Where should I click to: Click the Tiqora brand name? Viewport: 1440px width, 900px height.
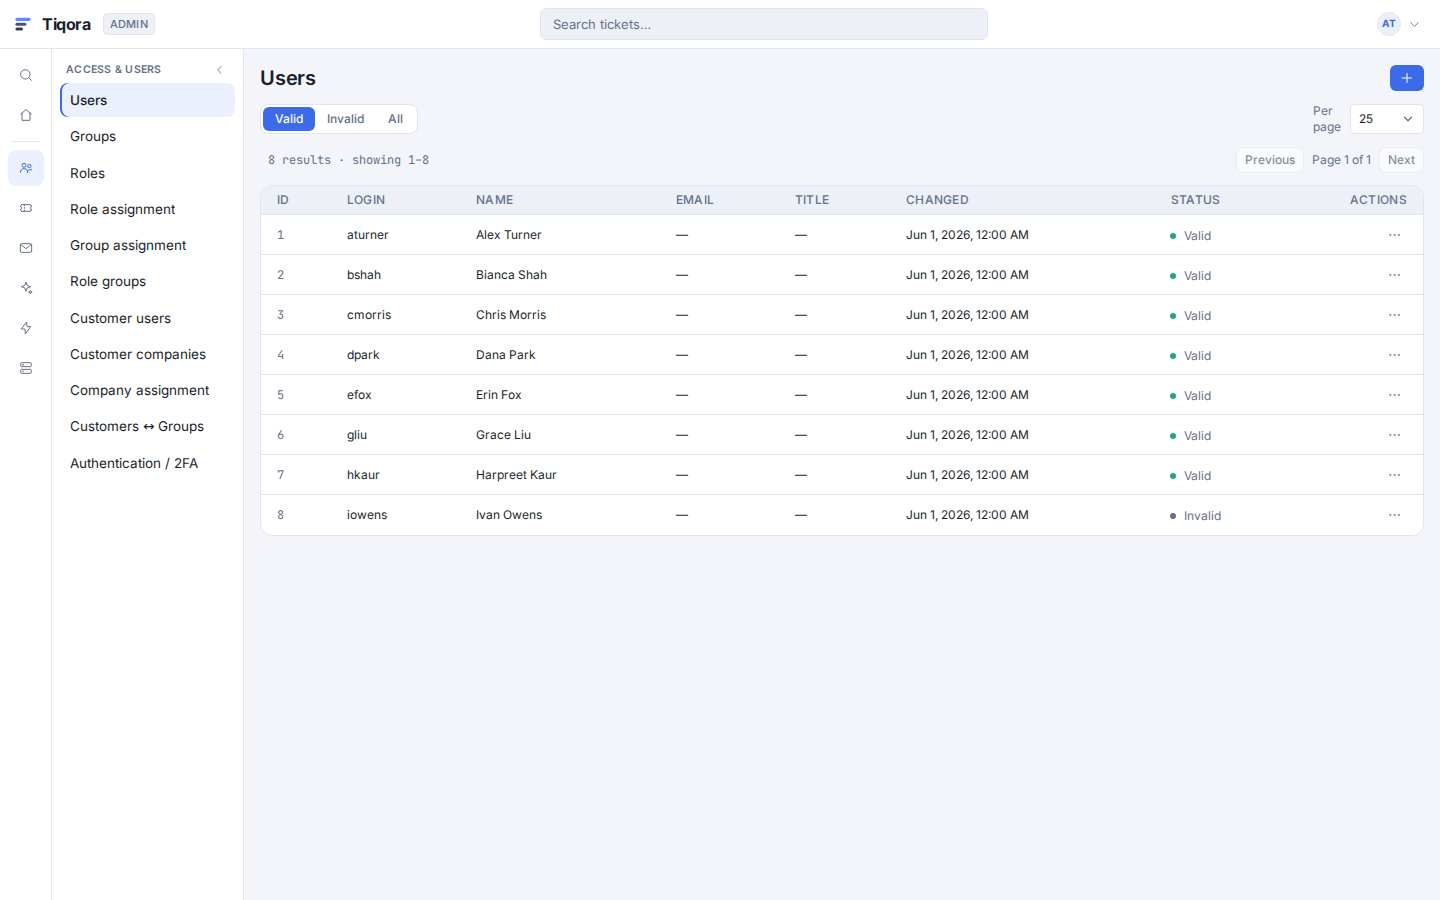click(x=66, y=24)
